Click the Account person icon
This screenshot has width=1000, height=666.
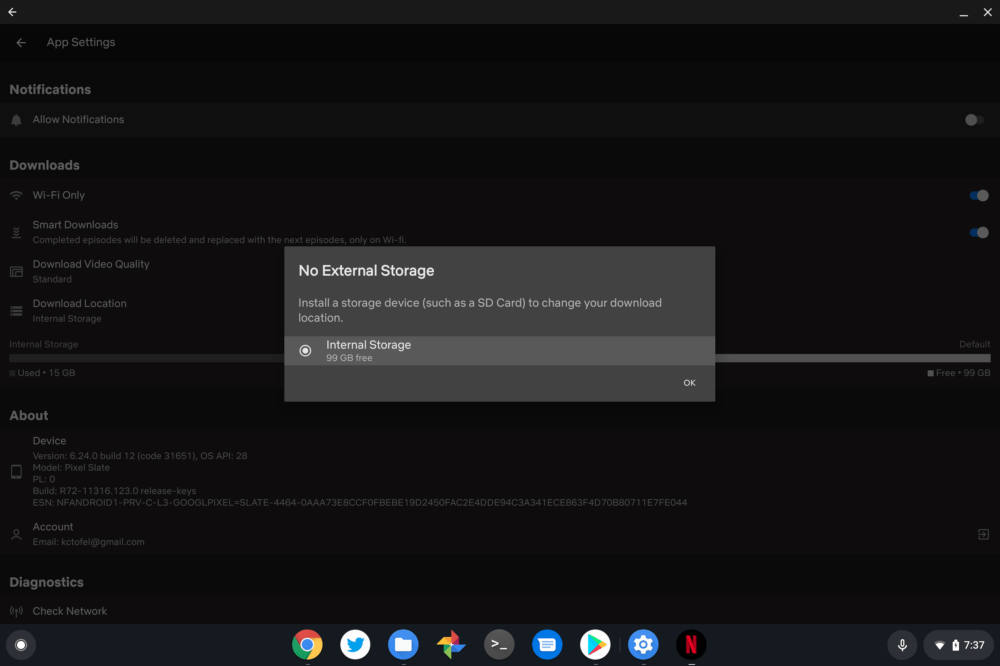[x=17, y=535]
